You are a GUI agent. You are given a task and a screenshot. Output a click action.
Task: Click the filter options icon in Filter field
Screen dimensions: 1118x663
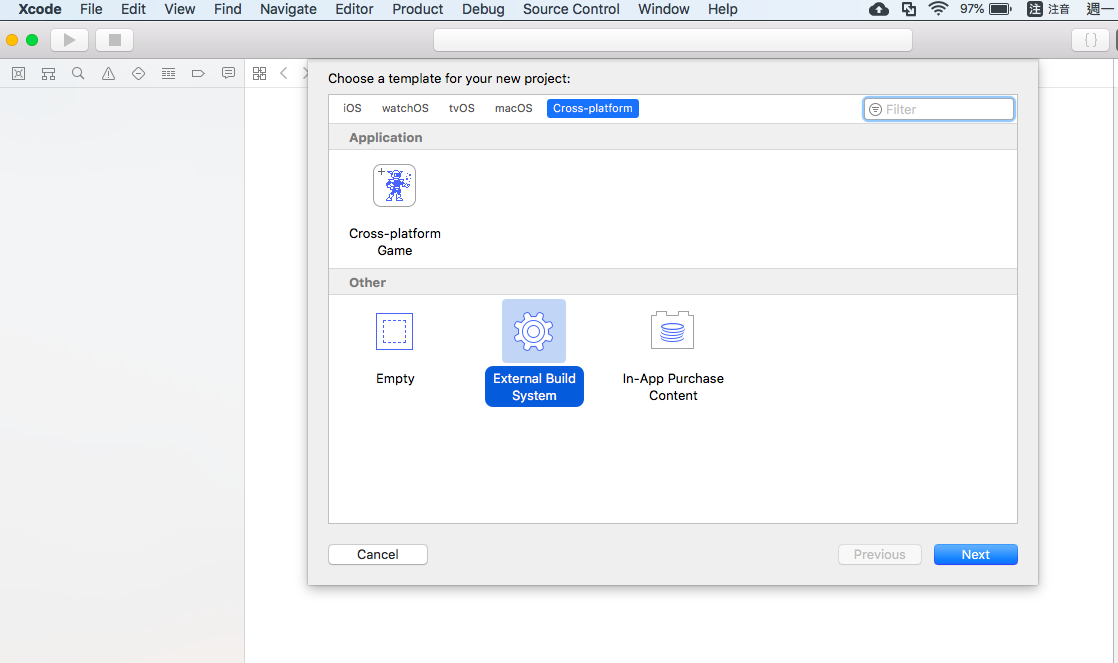point(876,110)
